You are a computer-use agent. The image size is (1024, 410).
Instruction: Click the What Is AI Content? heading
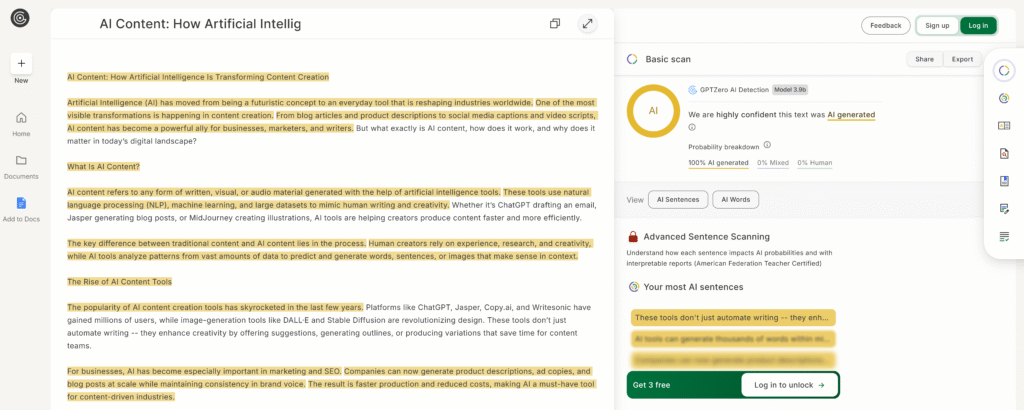(103, 166)
